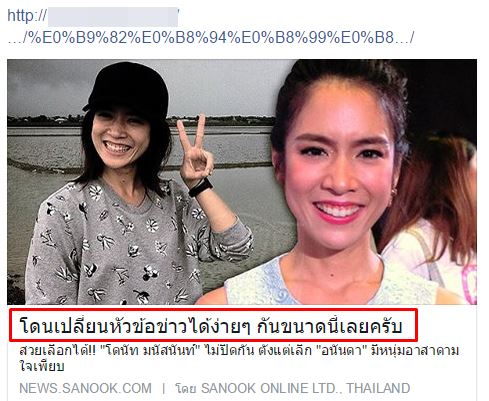Image resolution: width=489 pixels, height=401 pixels.
Task: Click the โดย byline label
Action: click(186, 389)
